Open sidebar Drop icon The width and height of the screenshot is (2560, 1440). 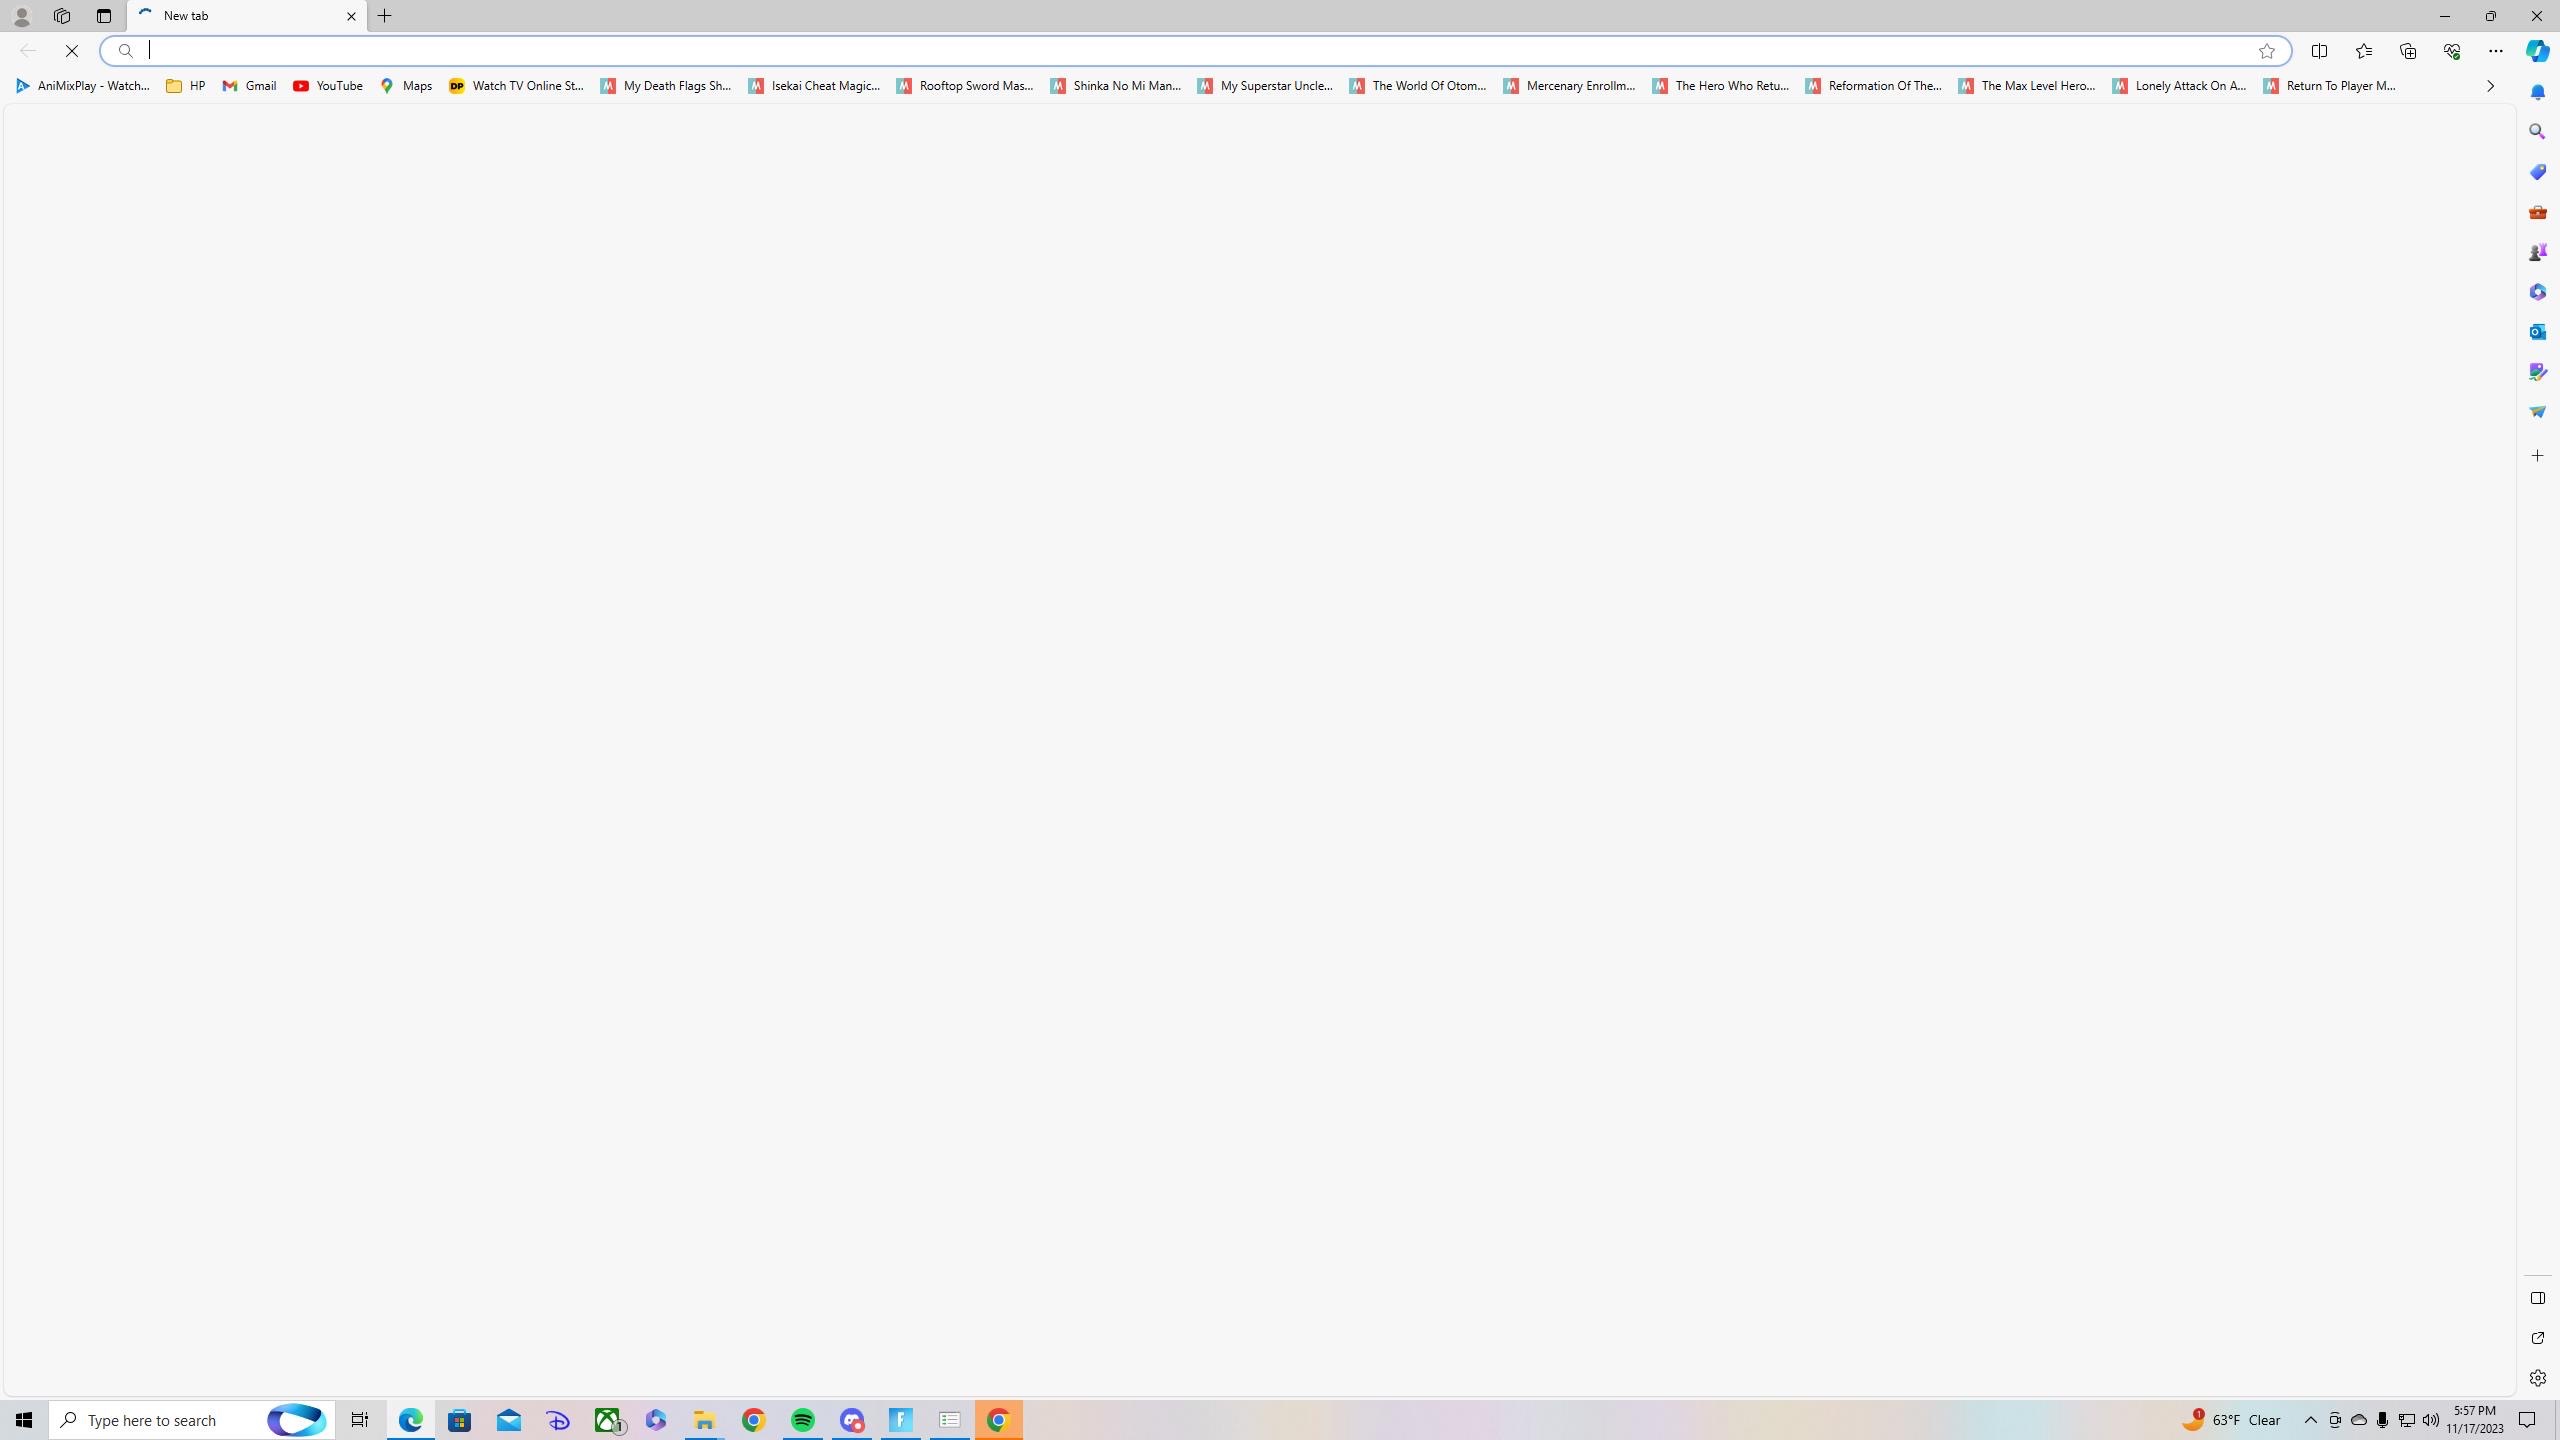click(x=2537, y=412)
